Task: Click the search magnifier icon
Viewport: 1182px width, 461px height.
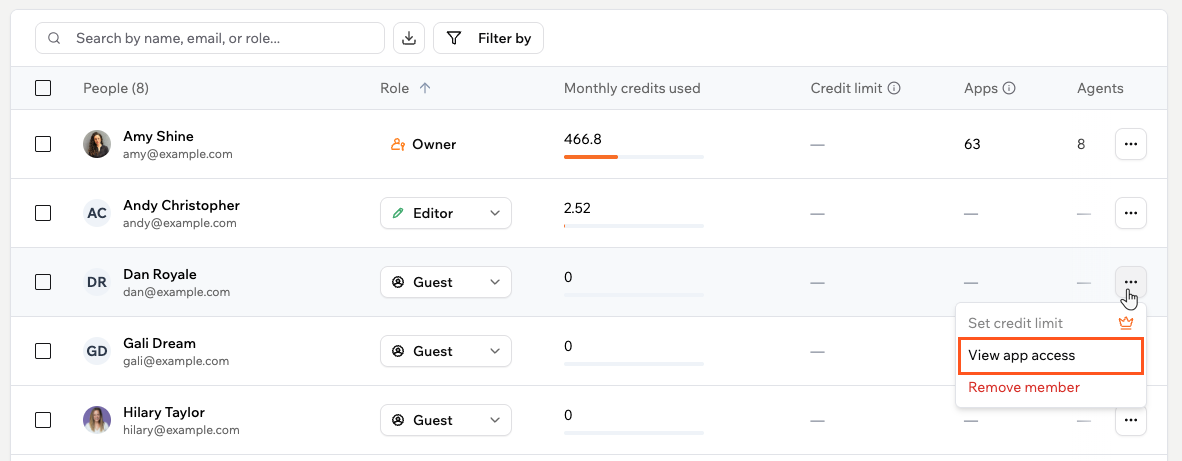Action: point(54,38)
